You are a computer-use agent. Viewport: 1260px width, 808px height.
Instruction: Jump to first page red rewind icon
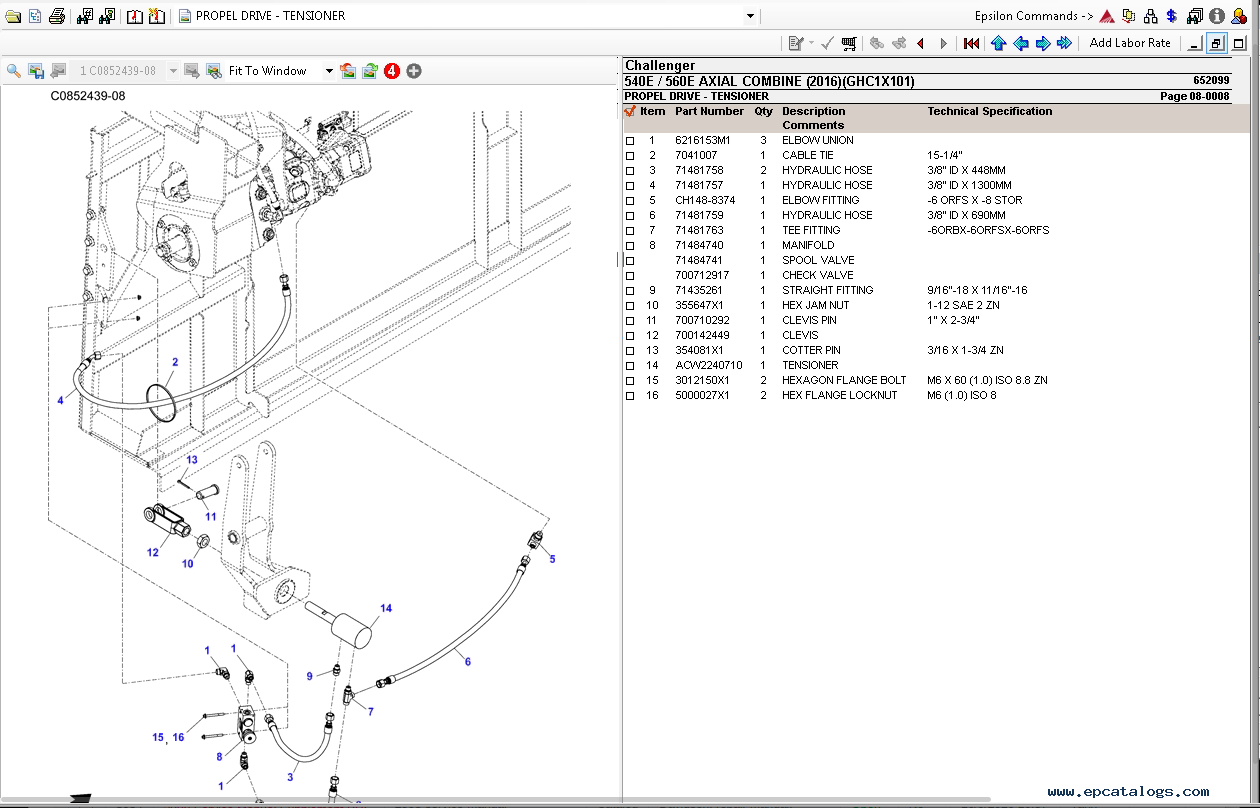(x=971, y=43)
